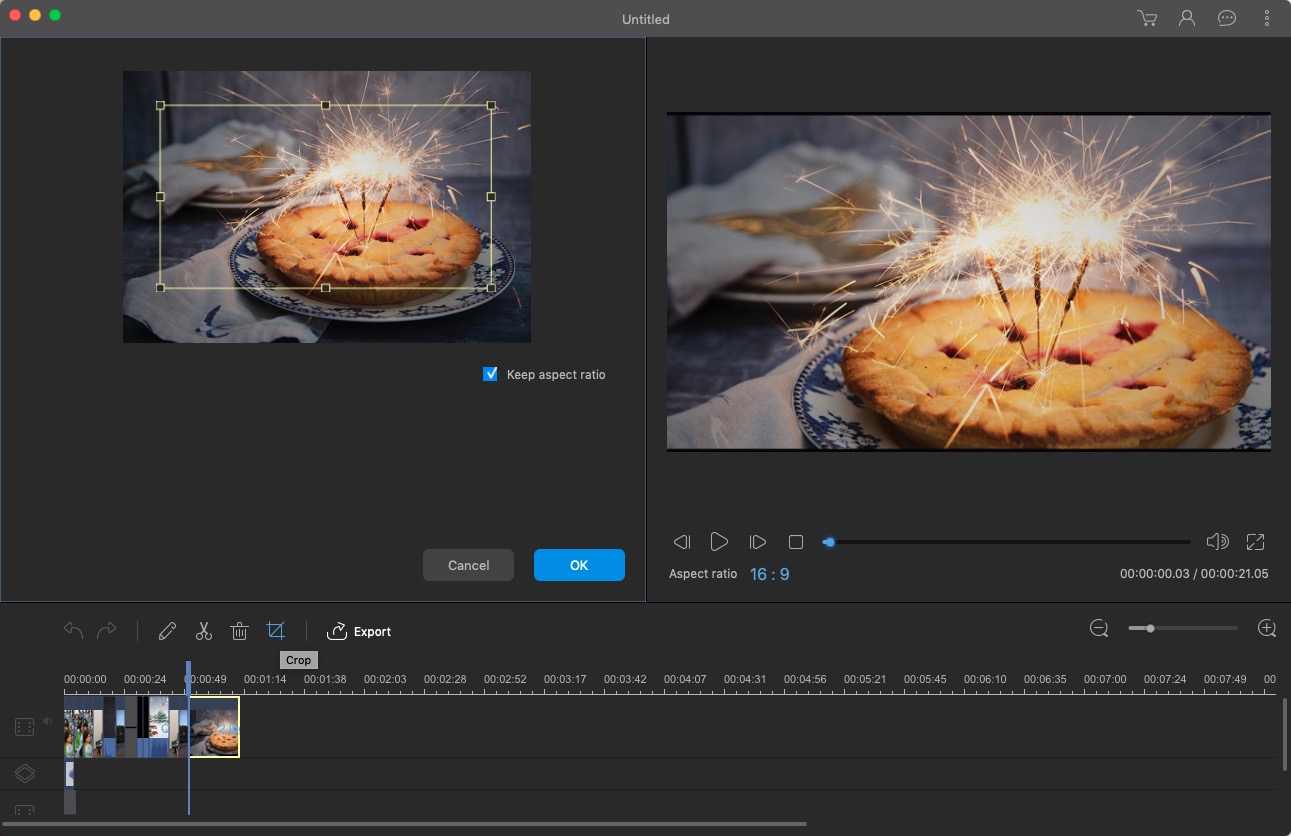Click top-right crop handle
This screenshot has height=836, width=1291.
(491, 105)
